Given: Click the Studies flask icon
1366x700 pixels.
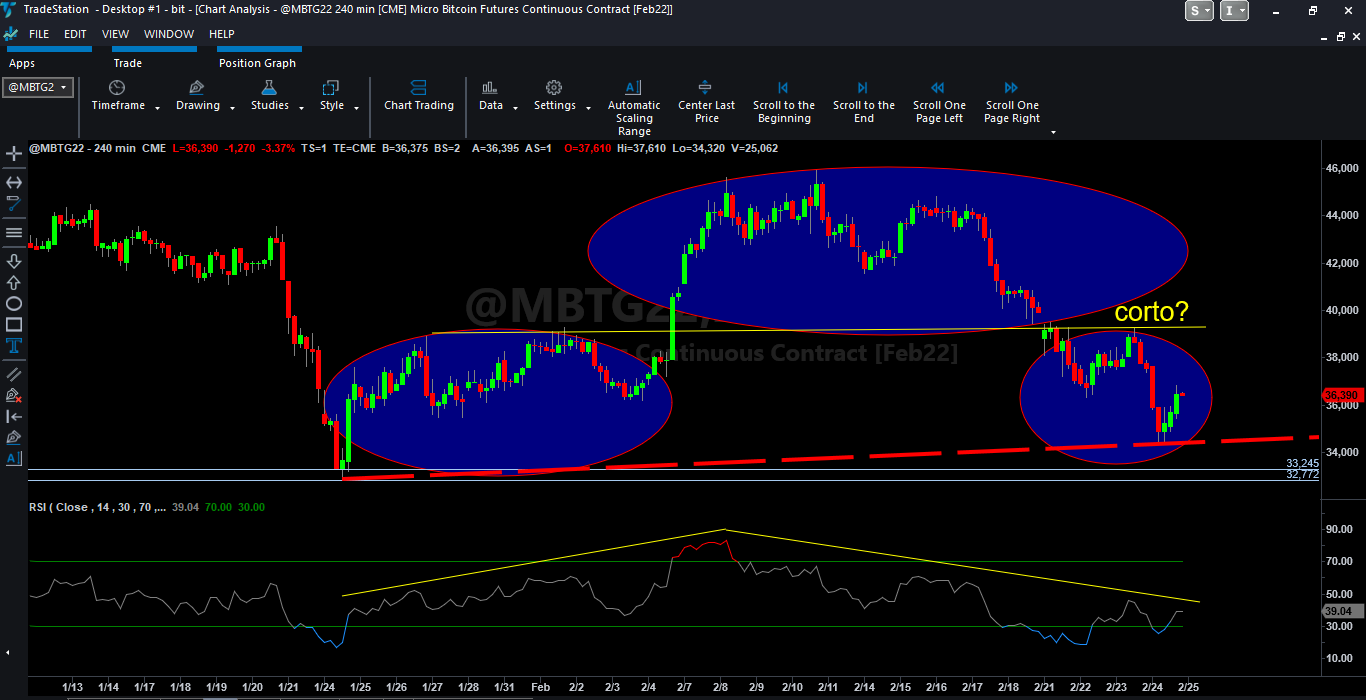Looking at the screenshot, I should click(x=269, y=88).
